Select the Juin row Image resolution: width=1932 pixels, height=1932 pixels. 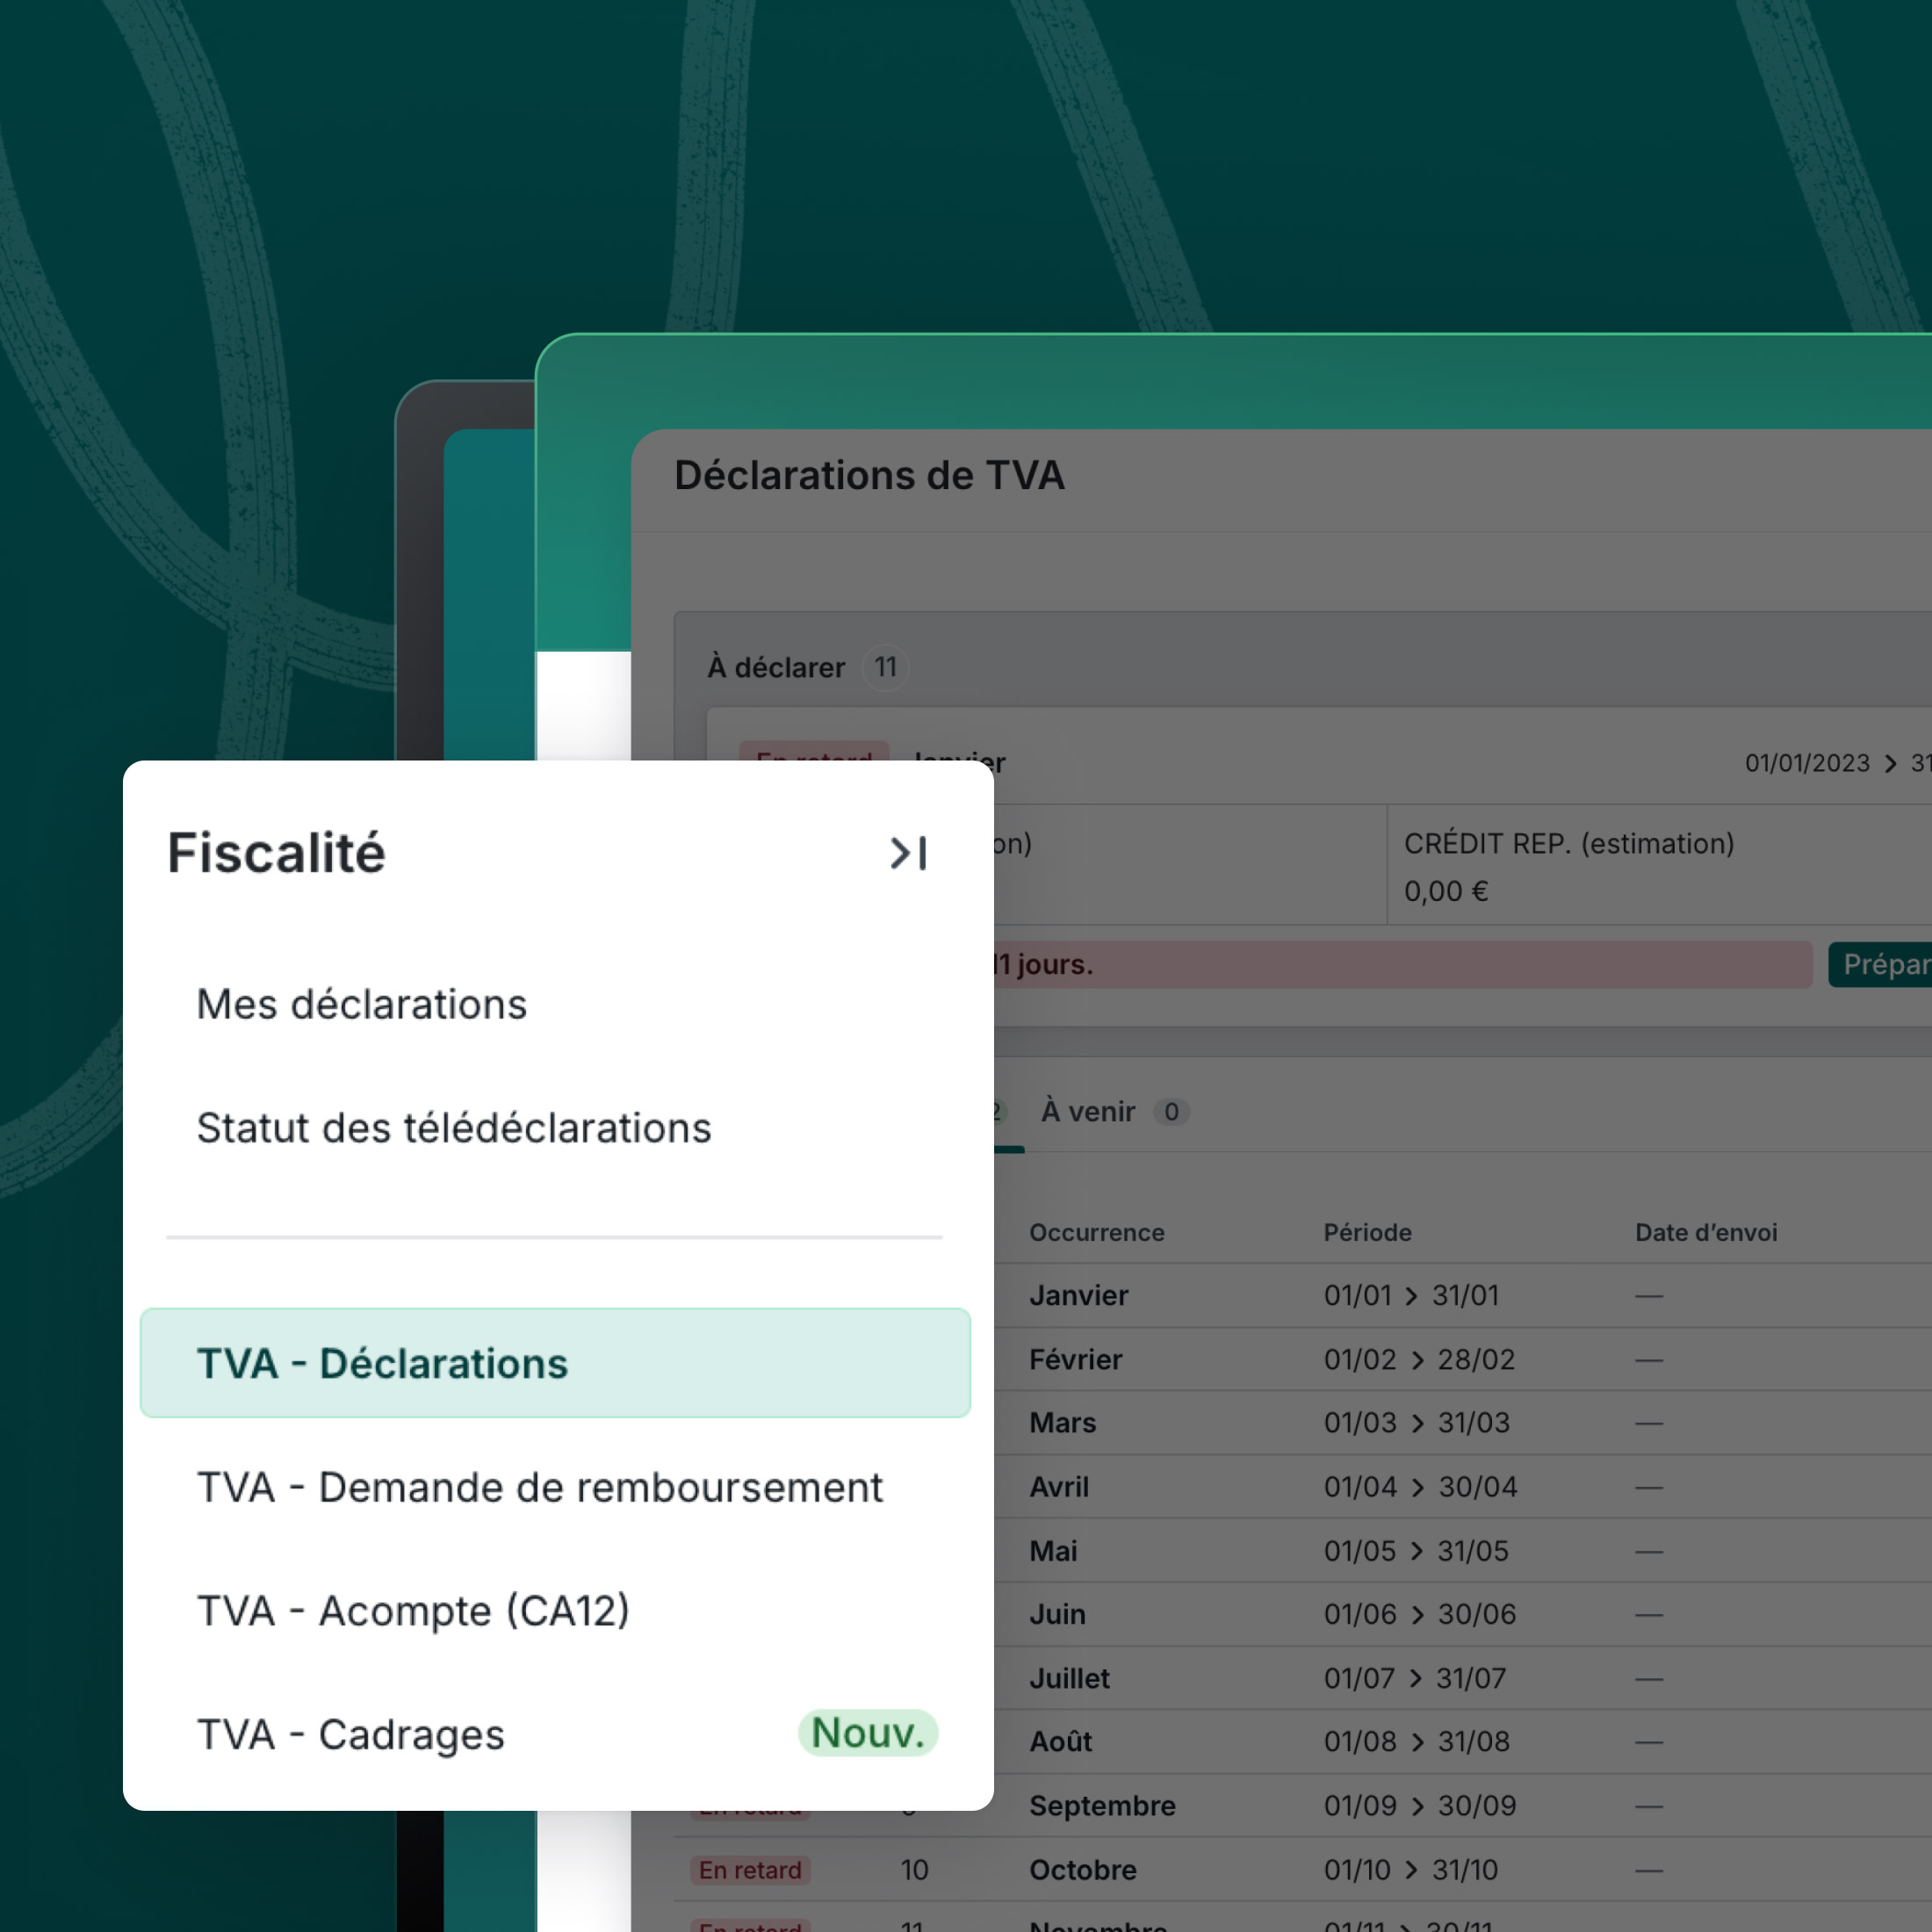1463,1614
